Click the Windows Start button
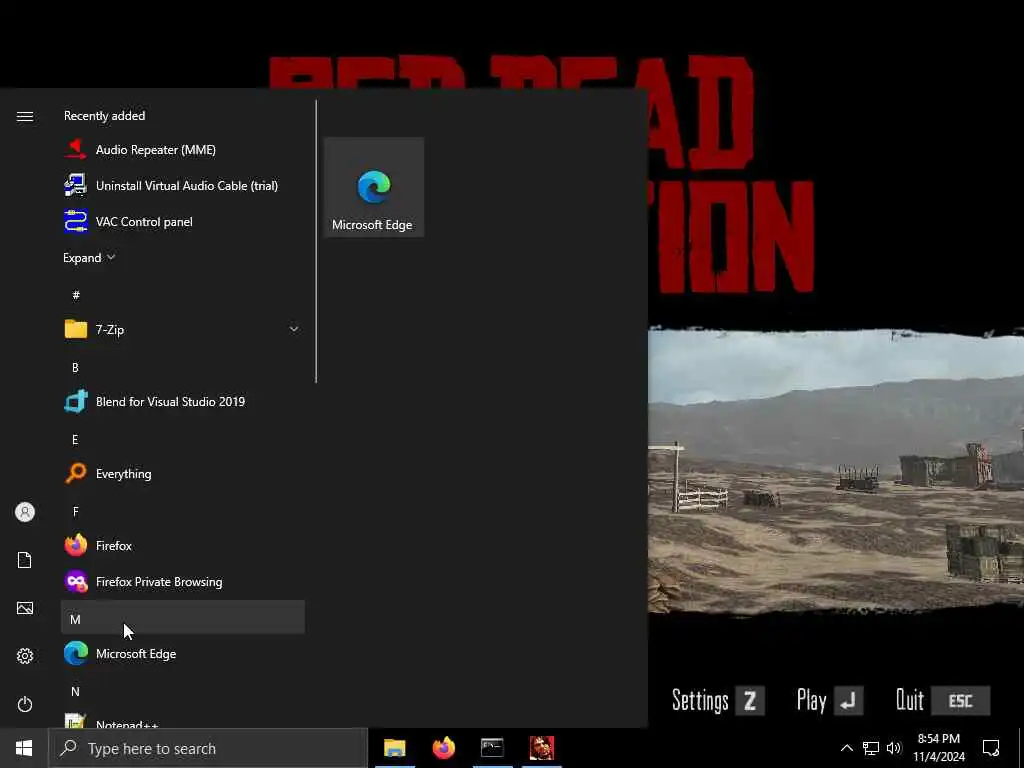Image resolution: width=1024 pixels, height=768 pixels. [x=24, y=748]
